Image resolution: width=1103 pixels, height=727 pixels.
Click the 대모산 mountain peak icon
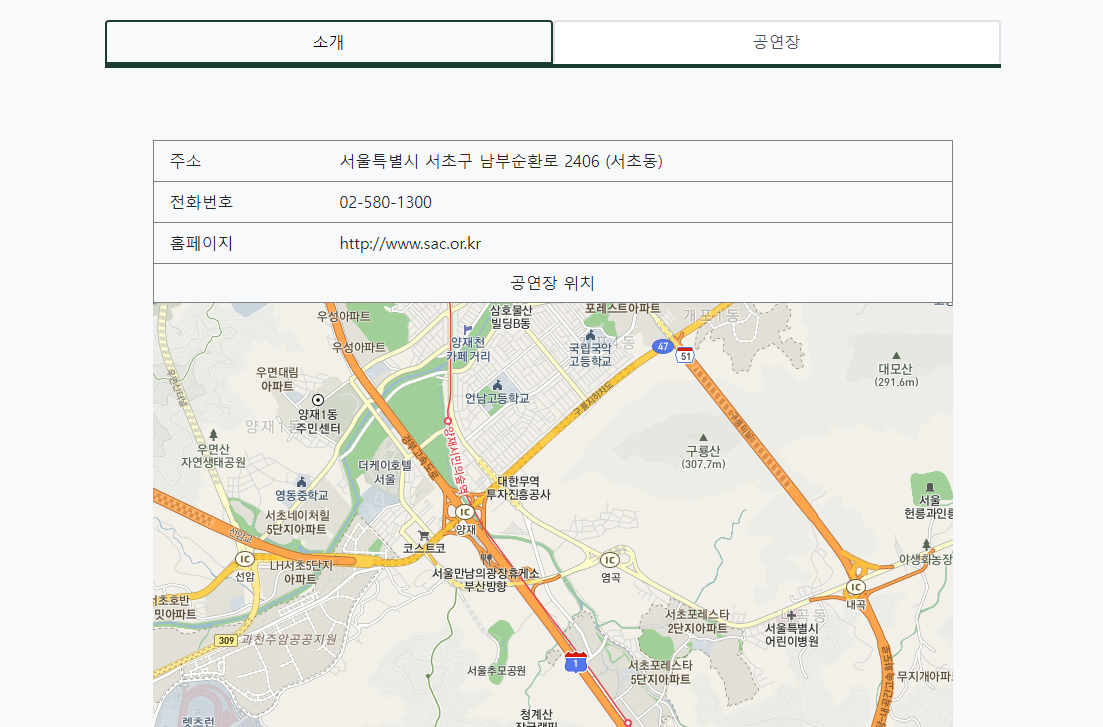pos(896,356)
